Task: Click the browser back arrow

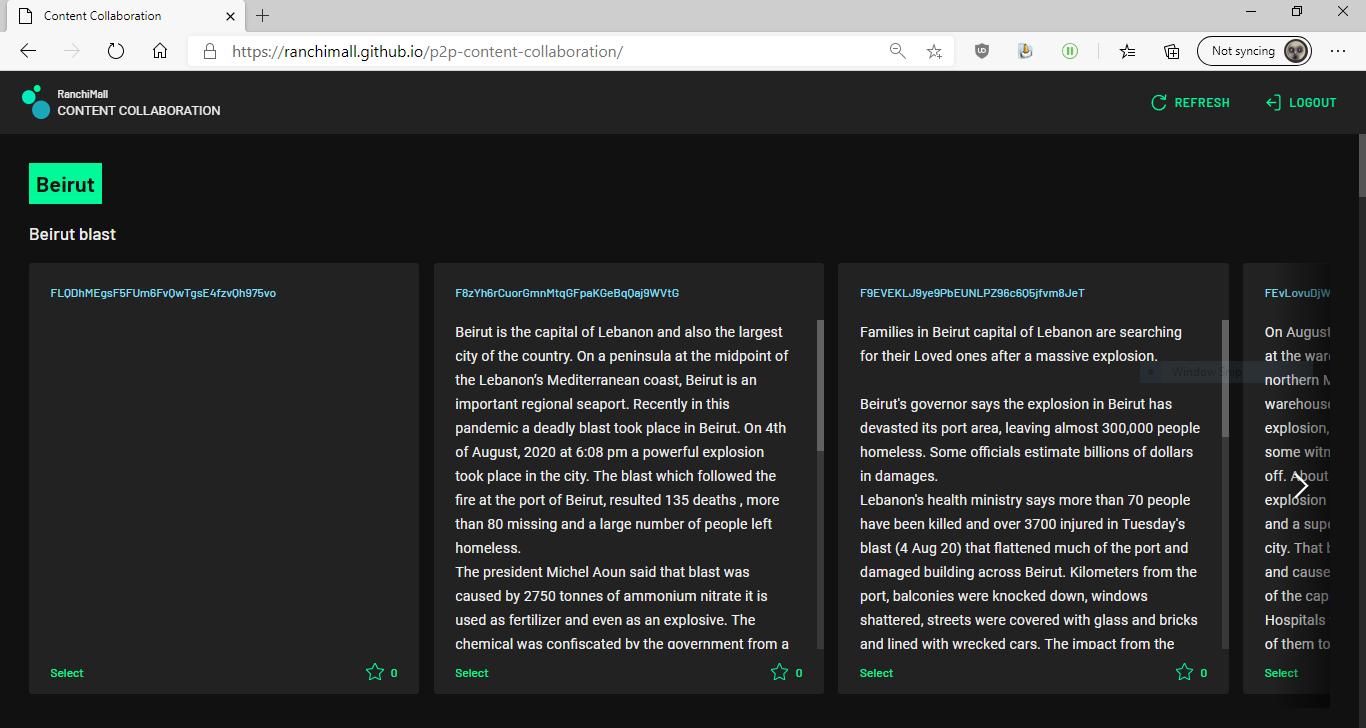Action: [x=28, y=51]
